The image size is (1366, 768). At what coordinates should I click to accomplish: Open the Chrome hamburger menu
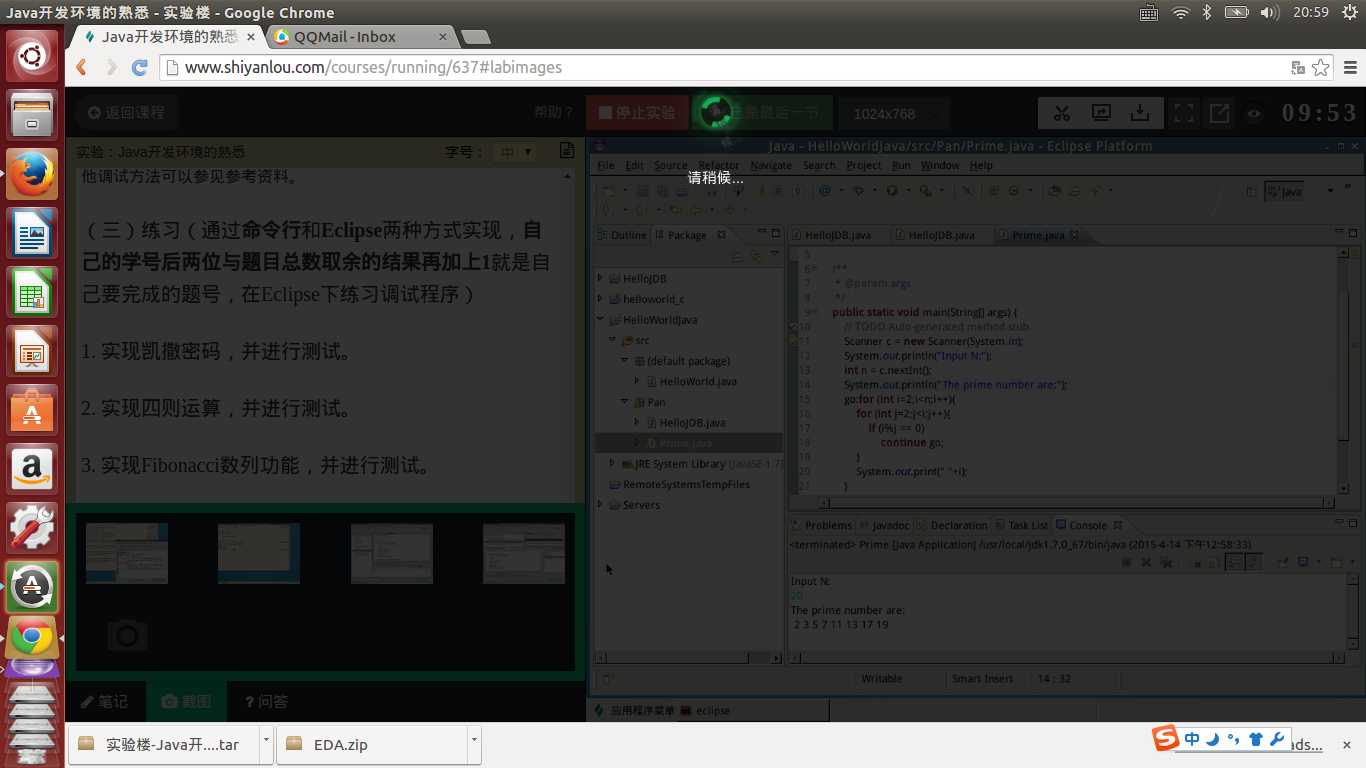[1350, 67]
